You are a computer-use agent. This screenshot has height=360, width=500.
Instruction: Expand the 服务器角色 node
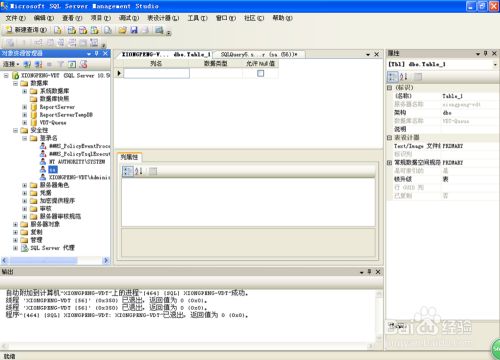coord(25,185)
